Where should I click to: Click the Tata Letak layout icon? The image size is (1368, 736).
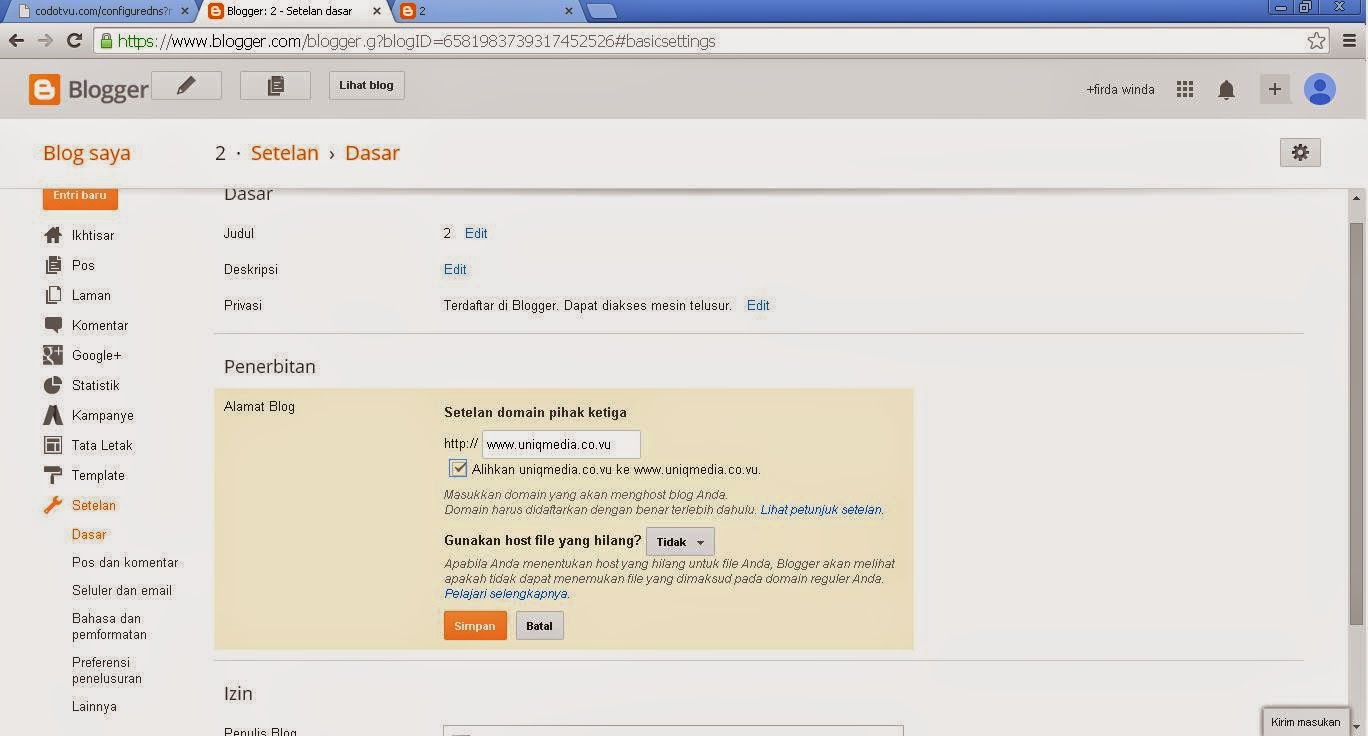pyautogui.click(x=53, y=445)
